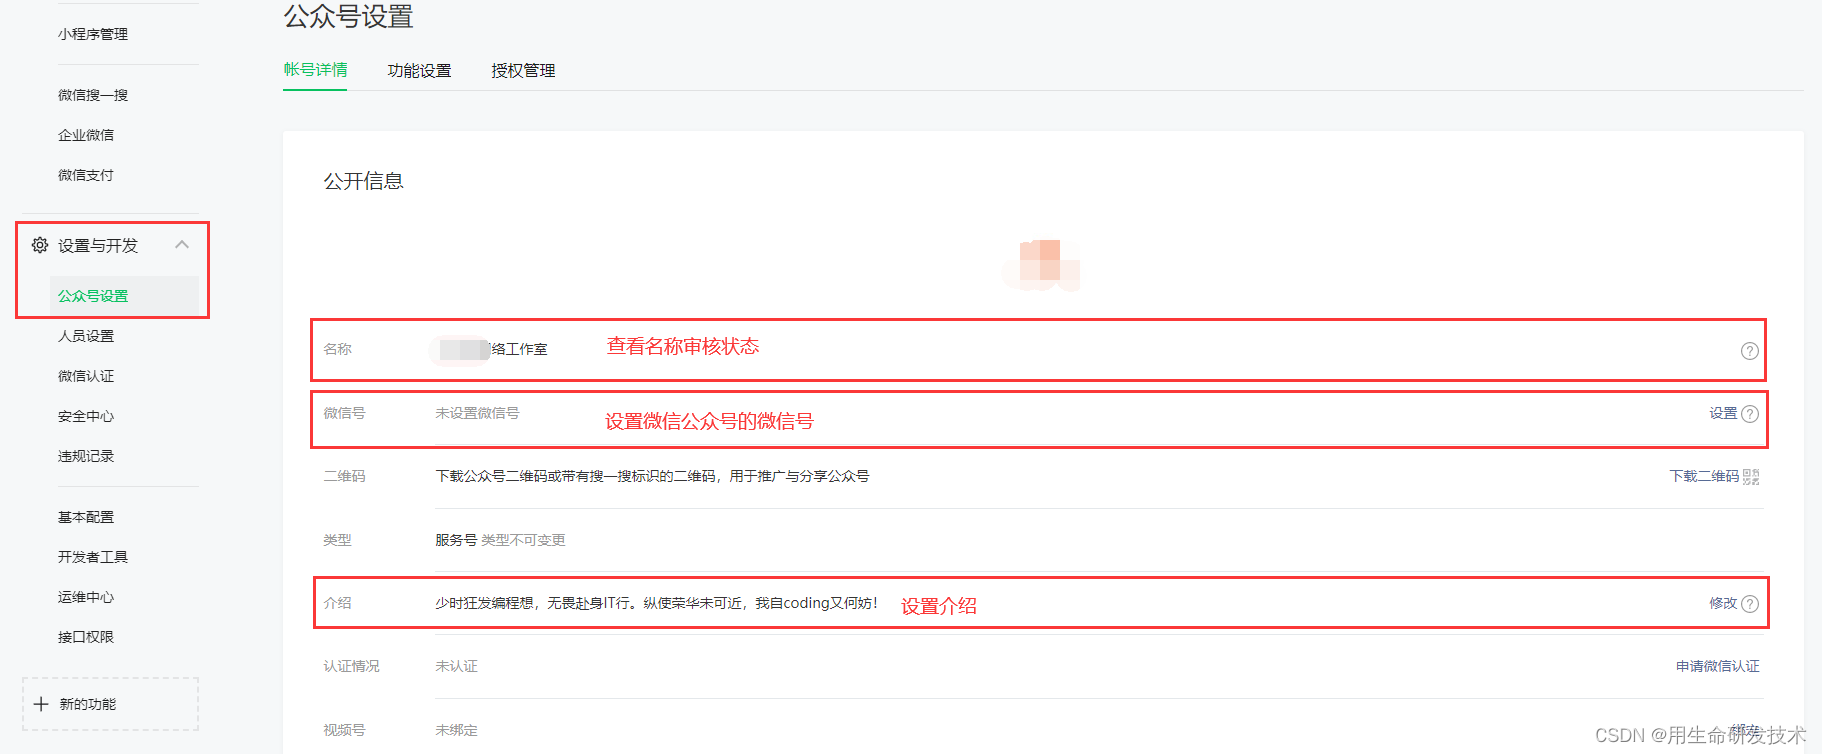
Task: Open 运维中心 in the sidebar
Action: coord(86,597)
